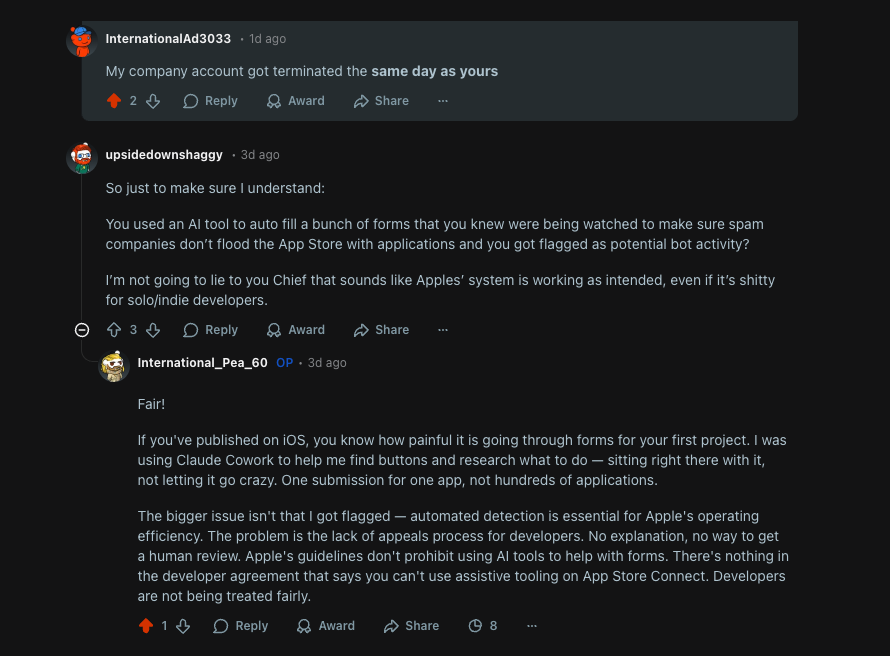Viewport: 890px width, 656px height.
Task: Share InternationalAd3033's comment
Action: point(381,100)
